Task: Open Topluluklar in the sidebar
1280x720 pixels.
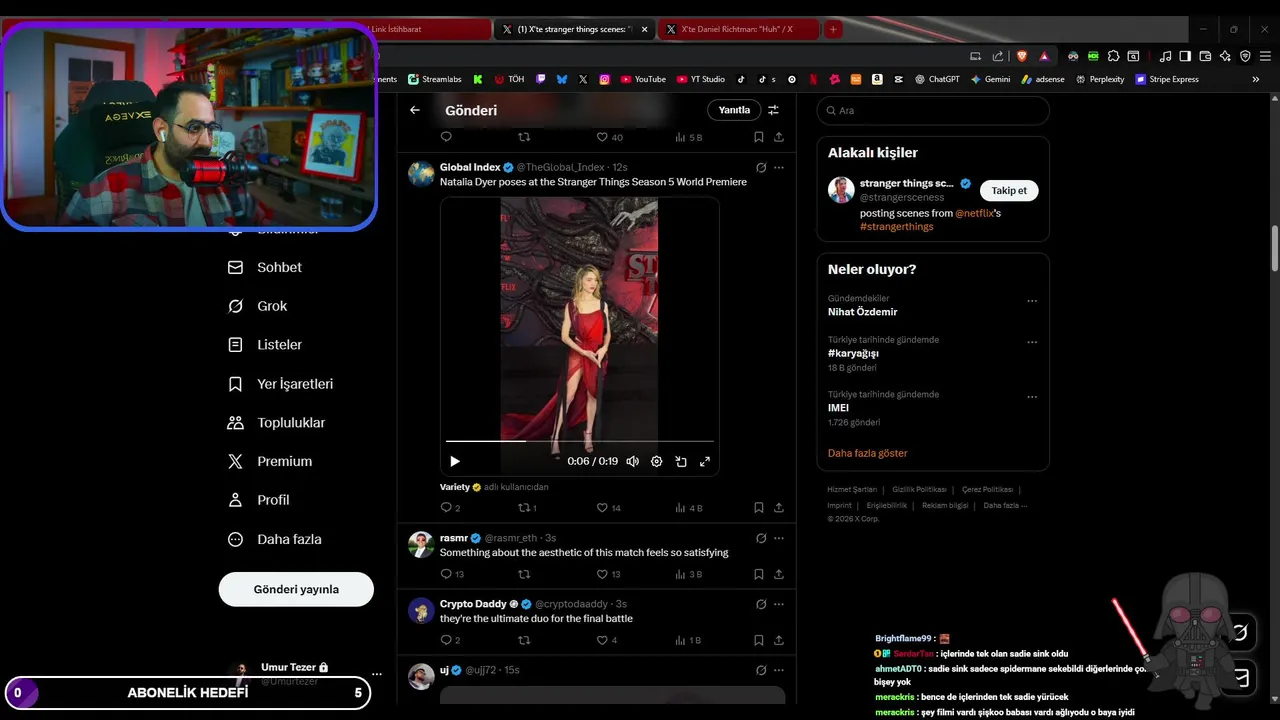Action: pyautogui.click(x=276, y=423)
